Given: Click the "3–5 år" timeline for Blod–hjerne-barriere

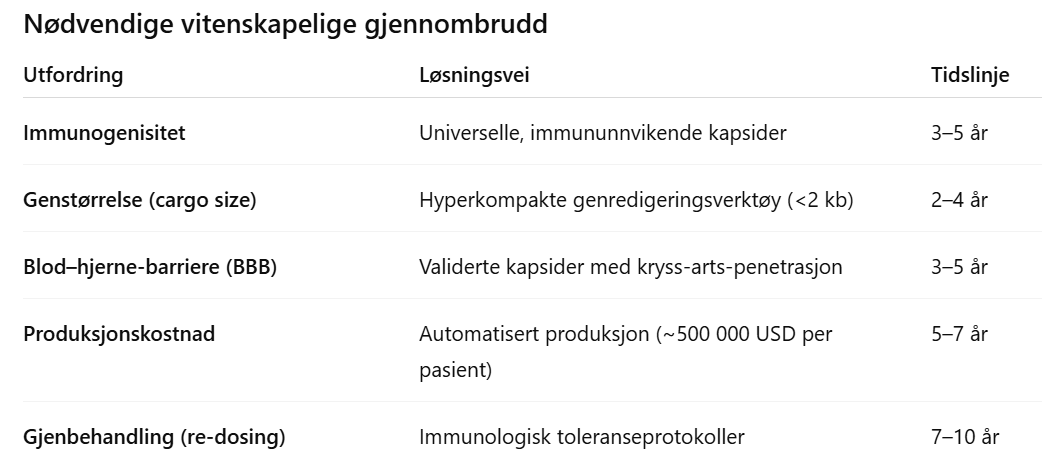Looking at the screenshot, I should (959, 267).
